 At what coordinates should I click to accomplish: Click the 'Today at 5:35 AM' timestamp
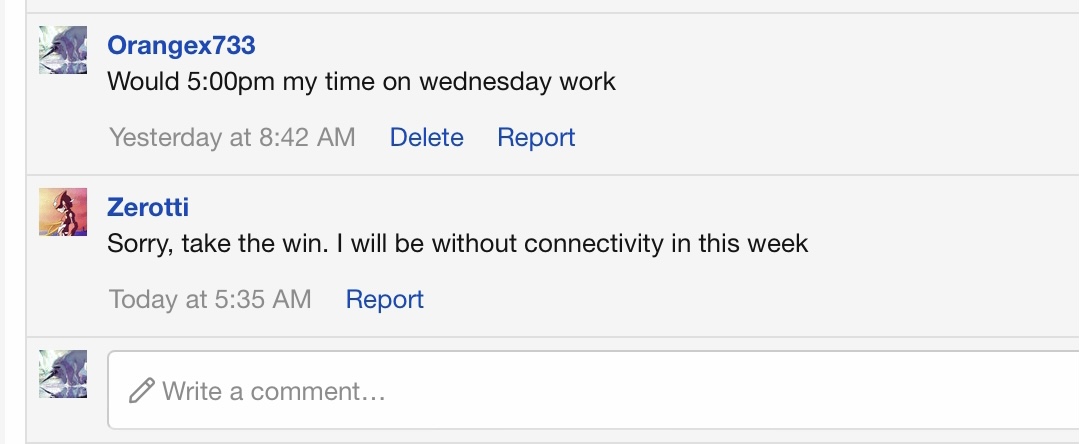210,299
